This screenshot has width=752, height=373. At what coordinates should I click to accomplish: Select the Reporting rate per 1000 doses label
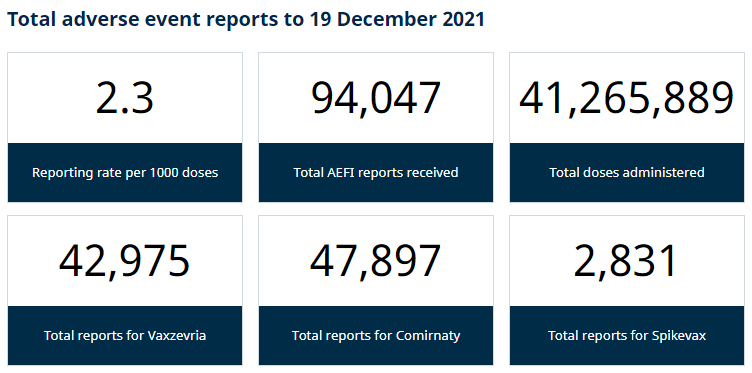pos(125,173)
